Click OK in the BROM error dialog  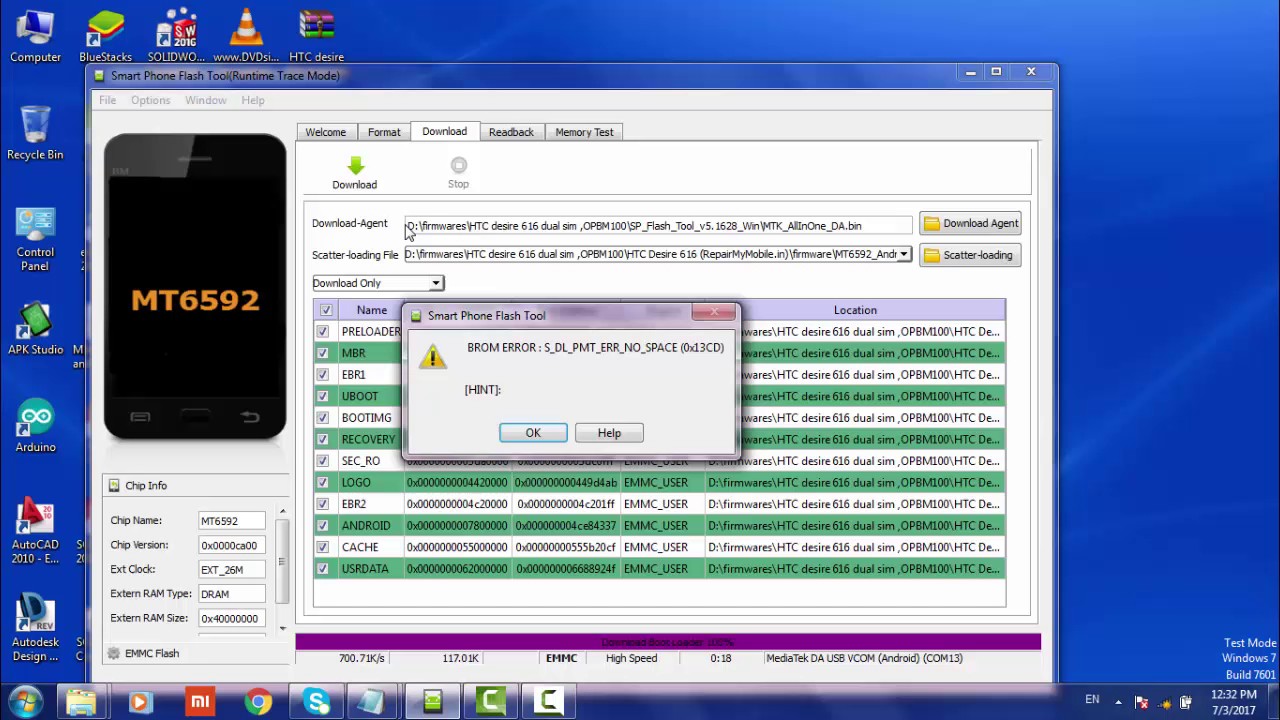pyautogui.click(x=533, y=433)
